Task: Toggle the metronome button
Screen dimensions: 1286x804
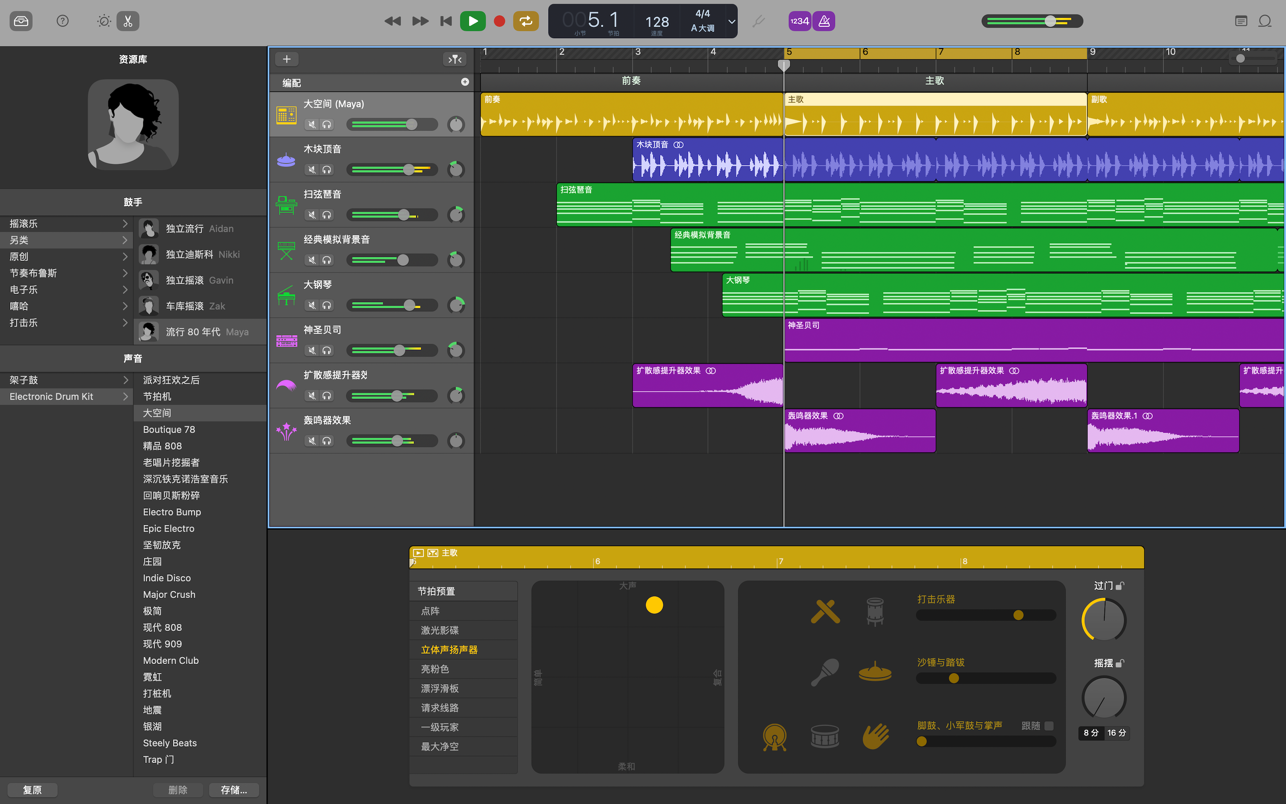Action: [x=824, y=21]
